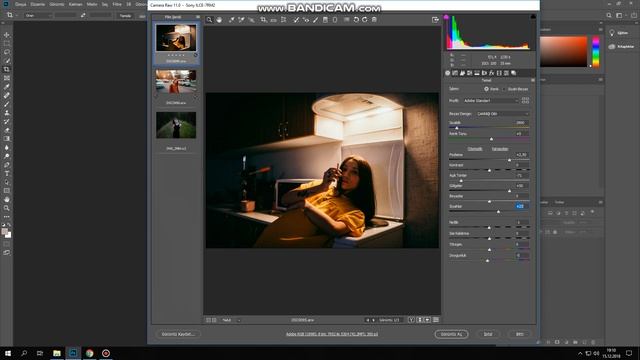Switch to the Detail panel tab

462,73
